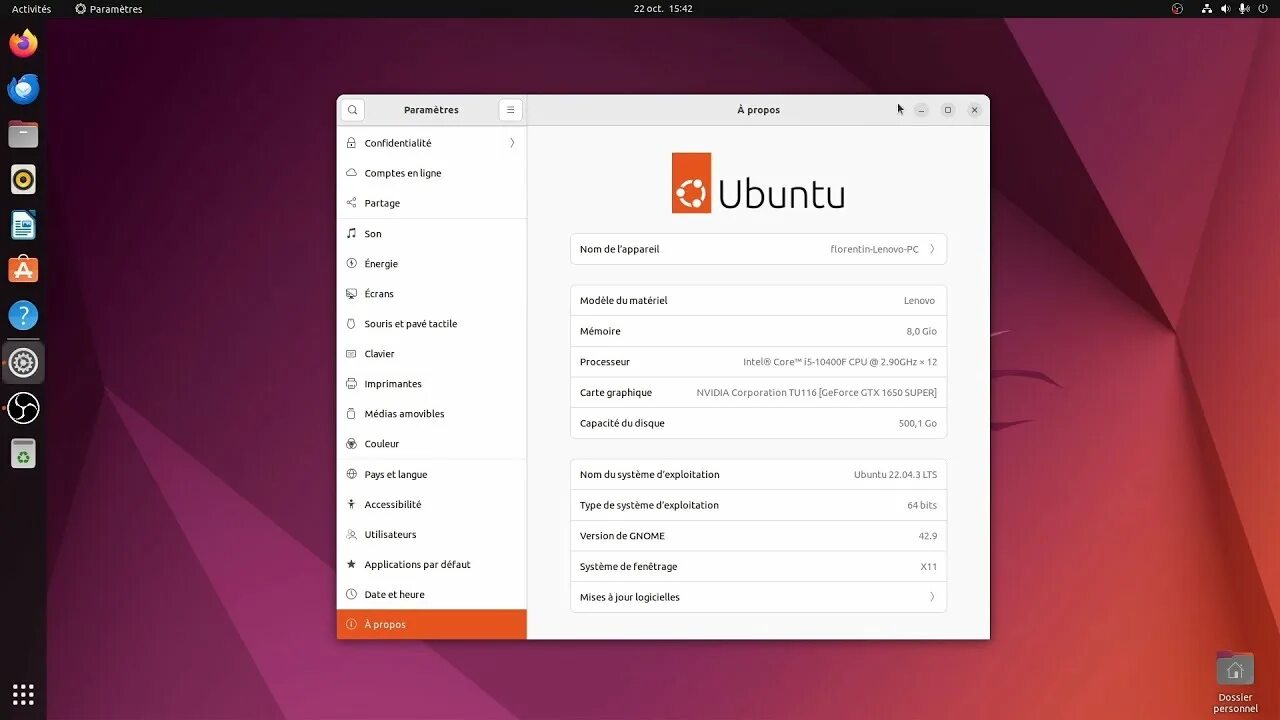This screenshot has height=720, width=1280.
Task: Open Énergie settings
Action: tap(432, 264)
